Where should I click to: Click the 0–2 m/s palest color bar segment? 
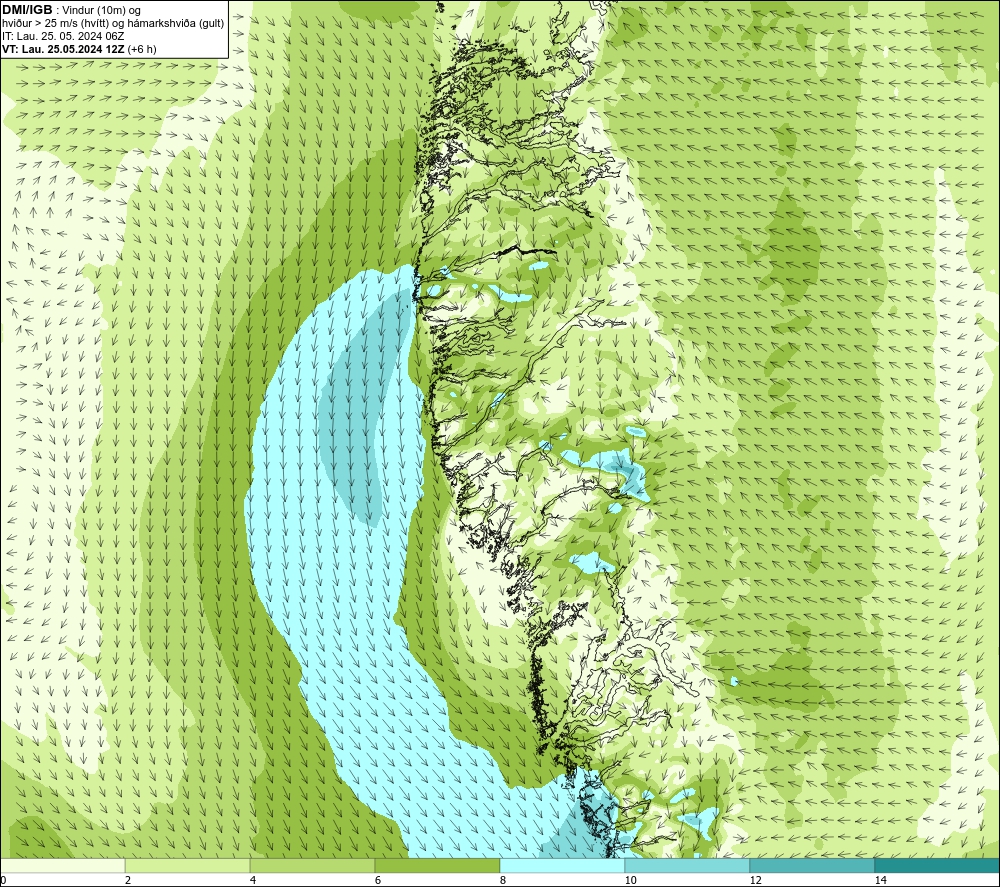[62, 865]
